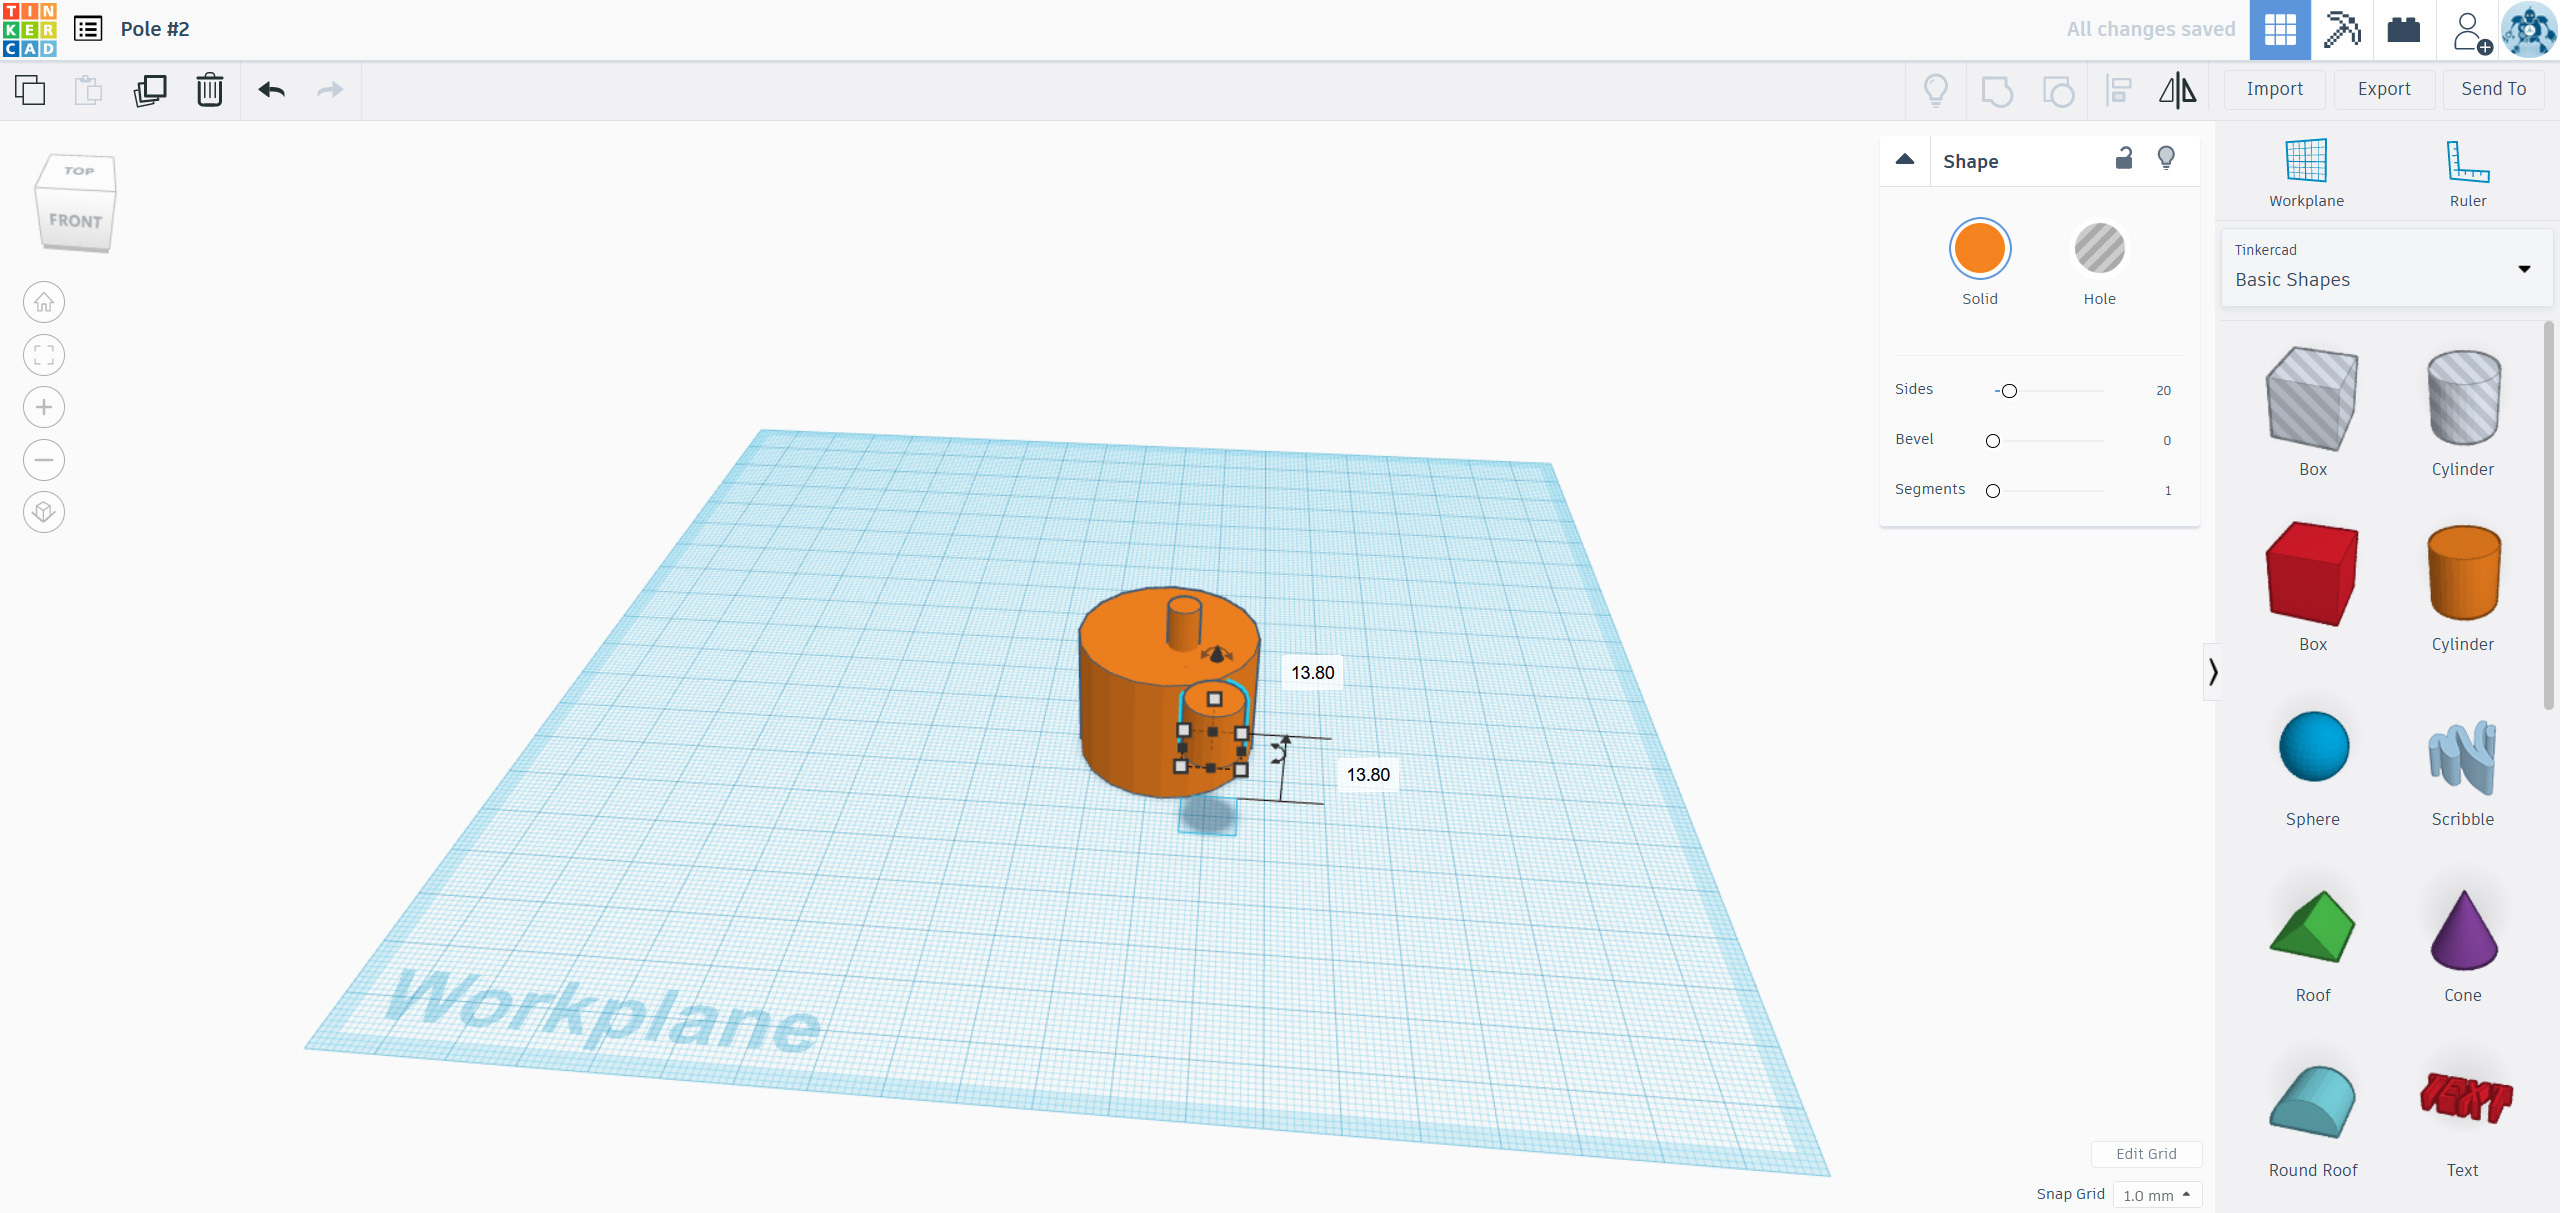The height and width of the screenshot is (1213, 2561).
Task: Collapse the Shape inspector panel
Action: (x=1905, y=160)
